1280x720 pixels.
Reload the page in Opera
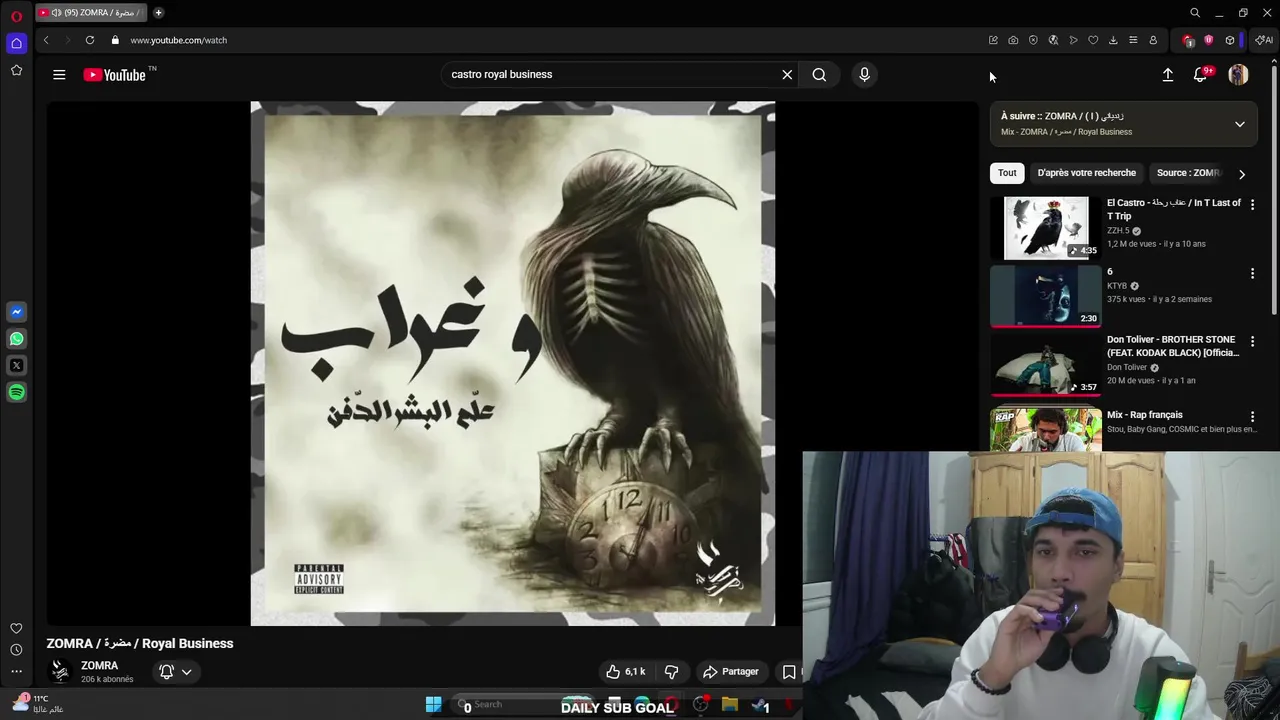(90, 40)
